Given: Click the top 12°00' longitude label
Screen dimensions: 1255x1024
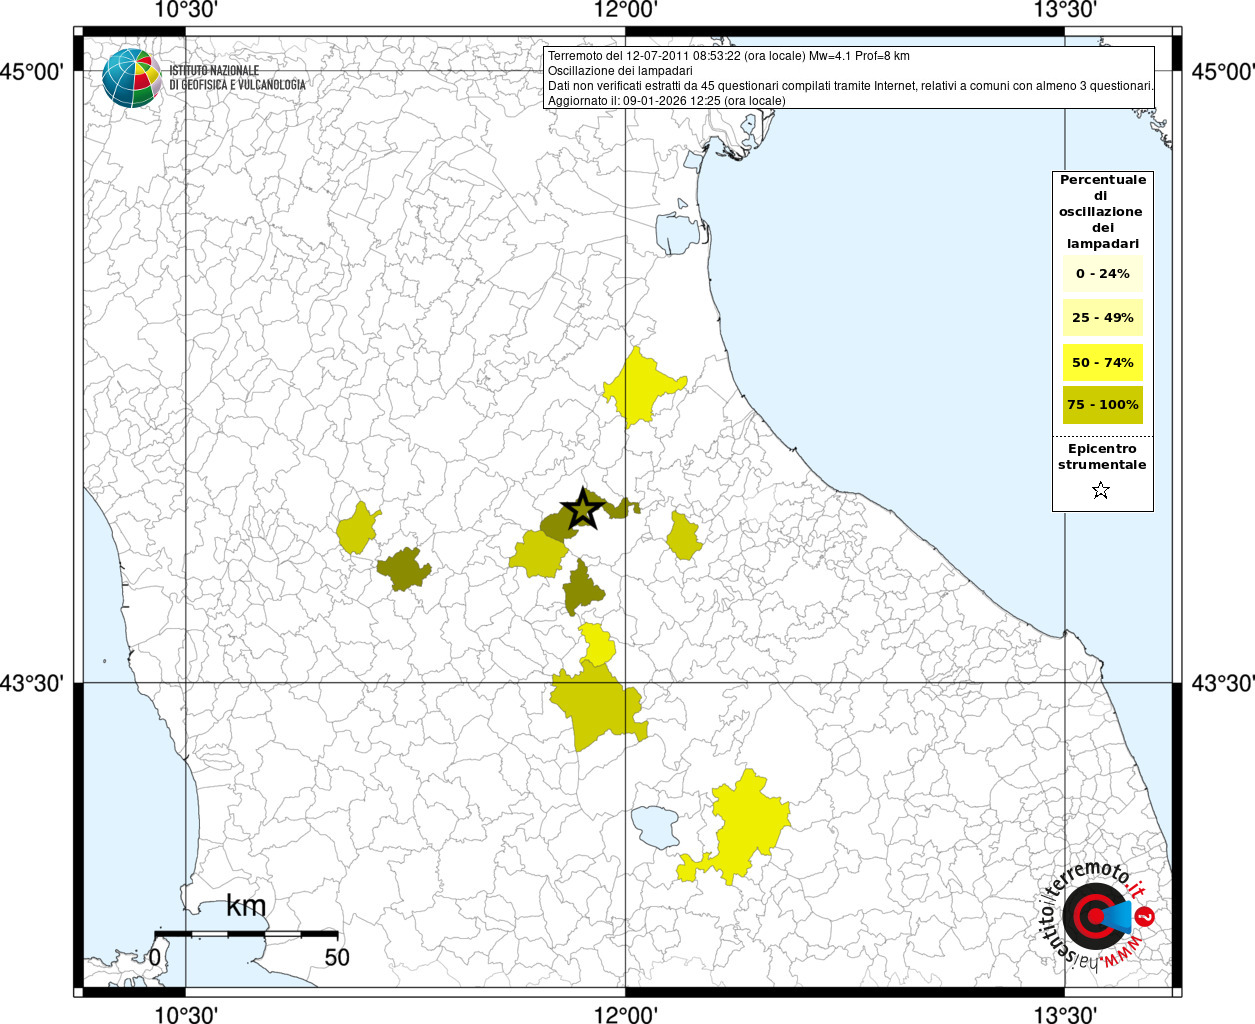Looking at the screenshot, I should click(625, 11).
